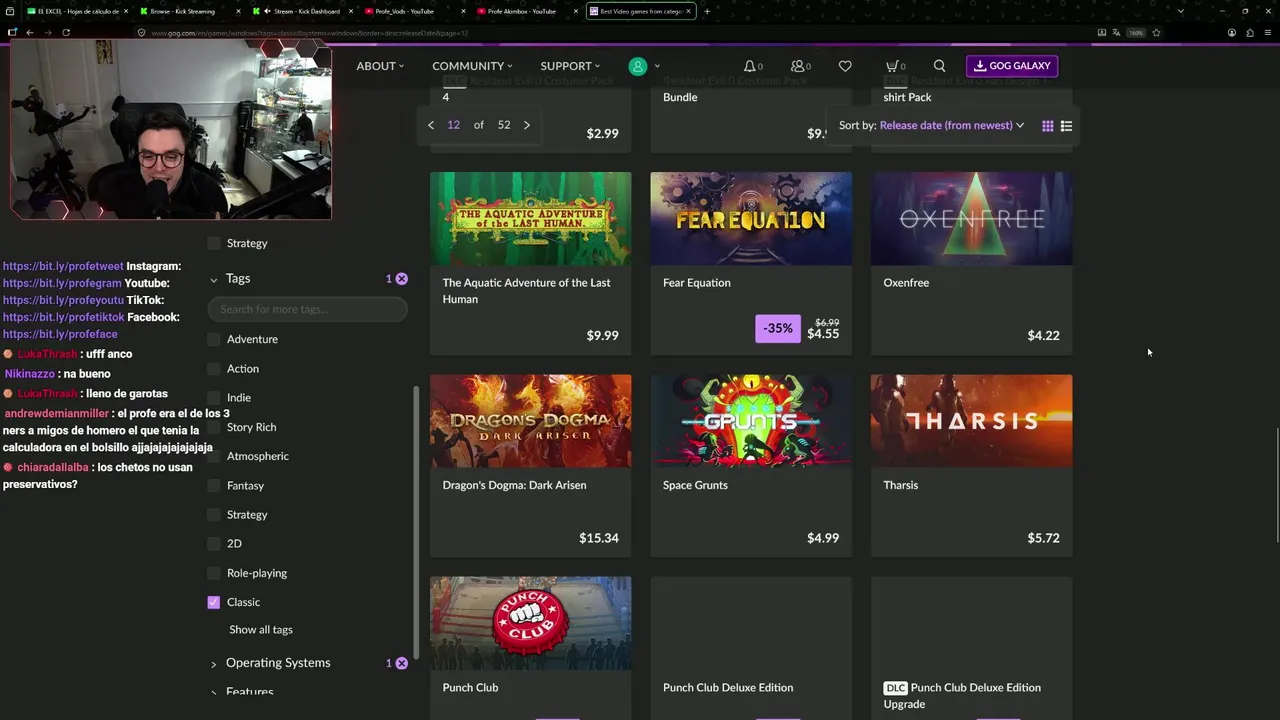Open the ABOUT dropdown menu
Image resolution: width=1280 pixels, height=720 pixels.
(x=380, y=66)
